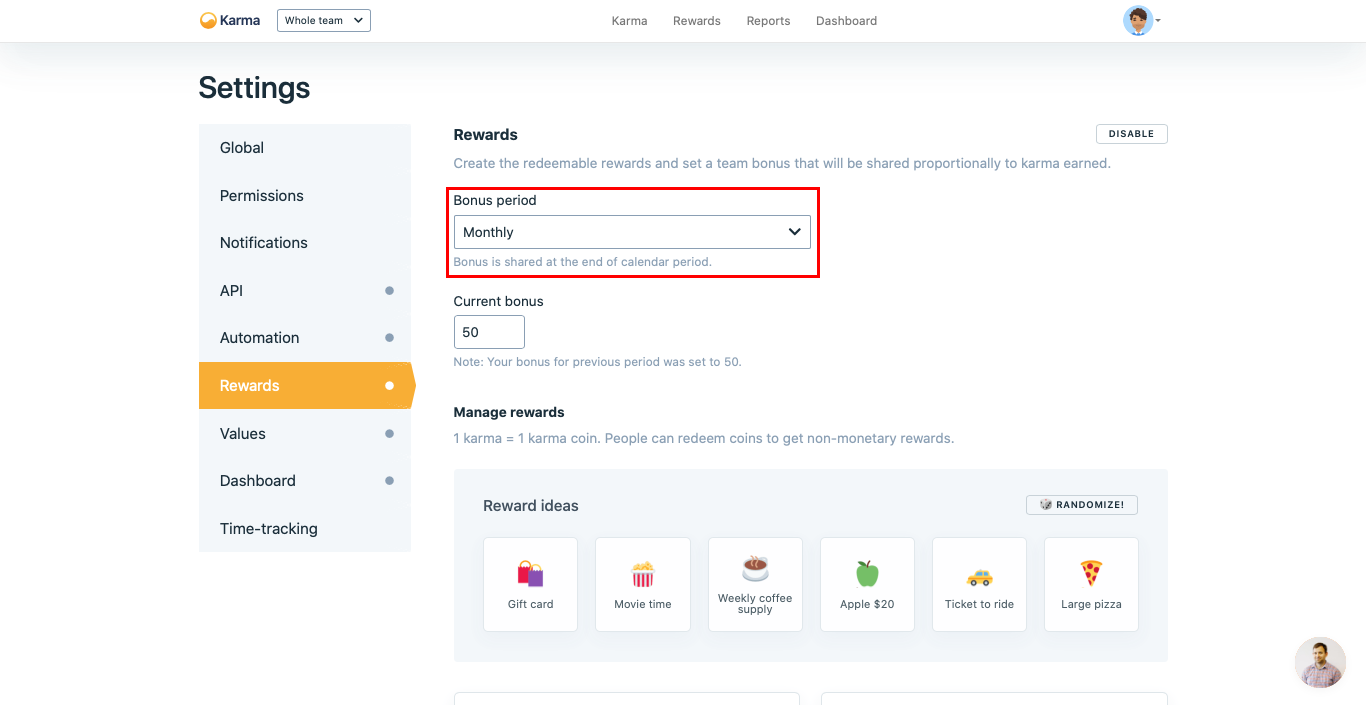Select the Rewards settings sidebar item
1366x705 pixels.
(305, 385)
